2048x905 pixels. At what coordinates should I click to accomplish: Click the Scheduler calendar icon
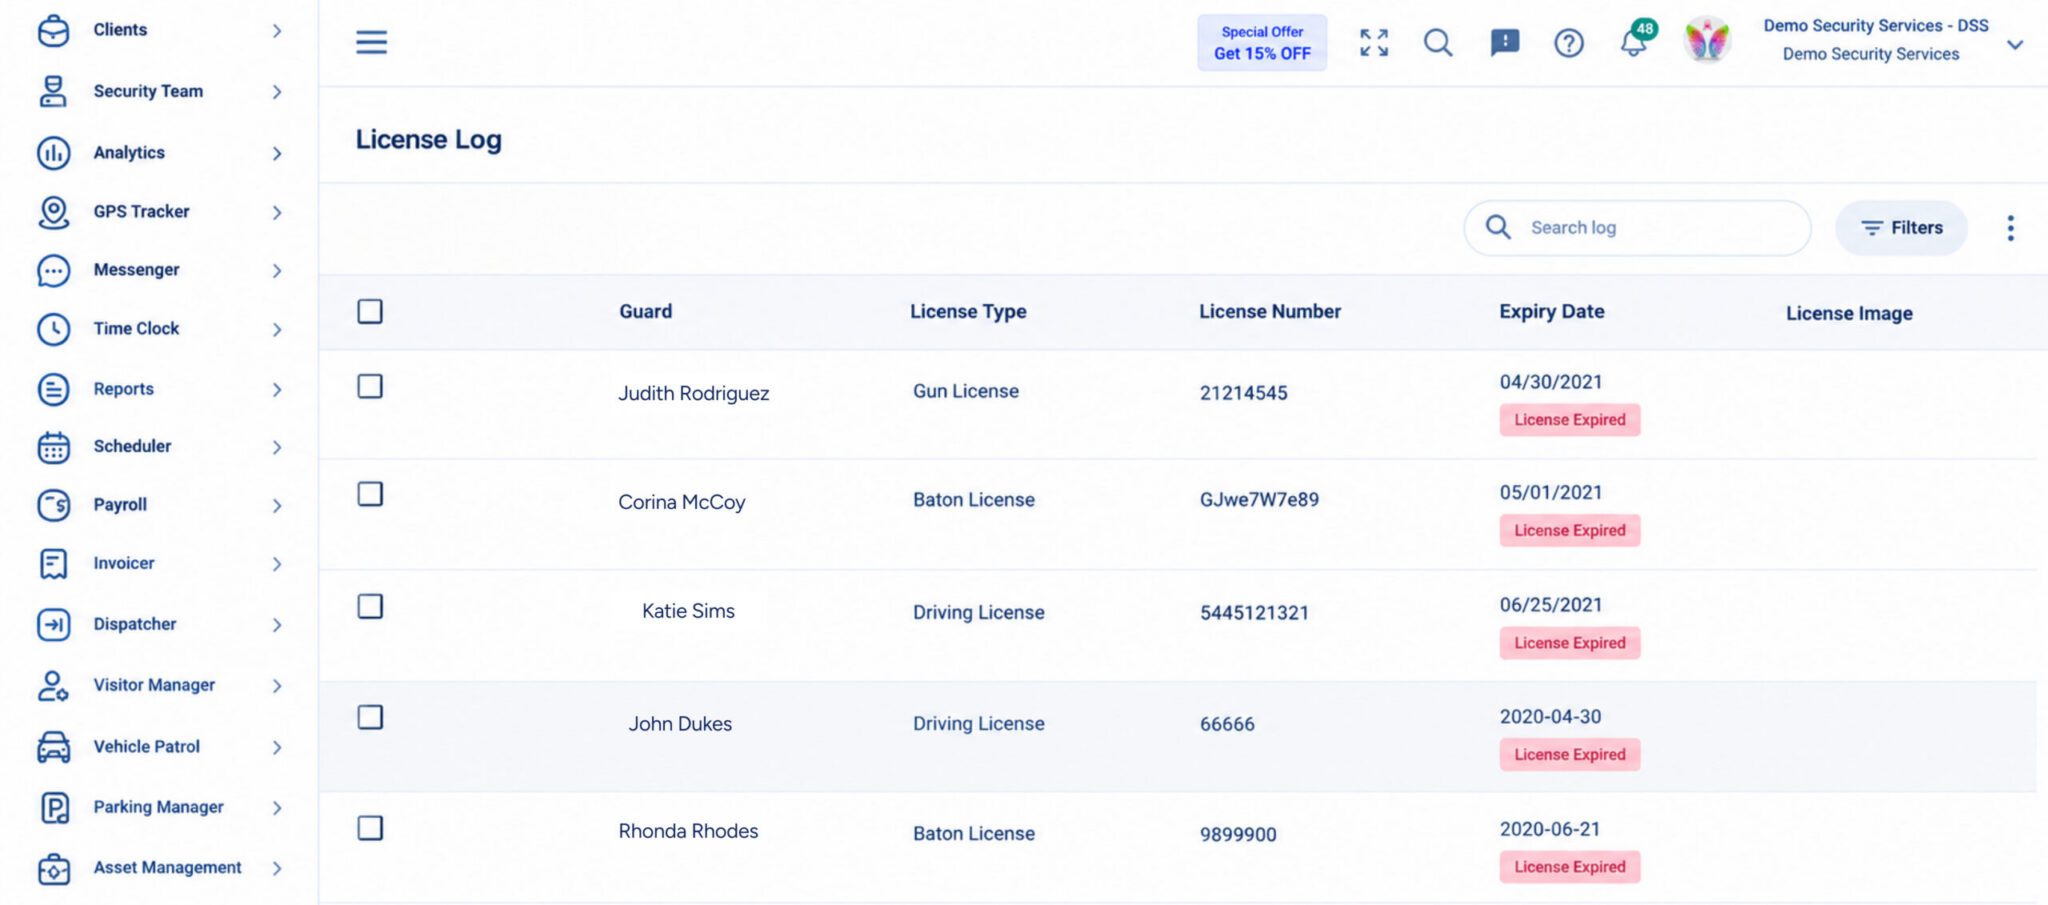(53, 447)
